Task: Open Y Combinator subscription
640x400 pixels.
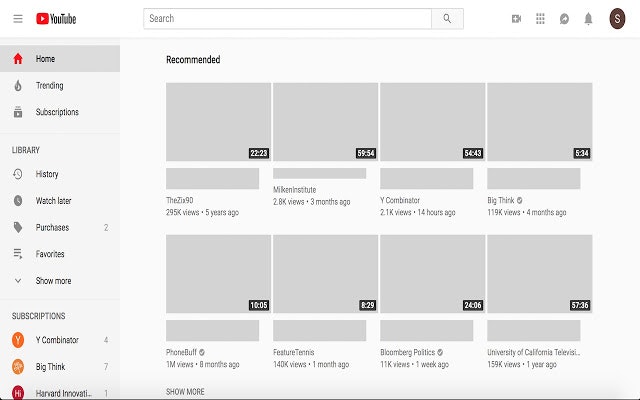Action: 60,340
